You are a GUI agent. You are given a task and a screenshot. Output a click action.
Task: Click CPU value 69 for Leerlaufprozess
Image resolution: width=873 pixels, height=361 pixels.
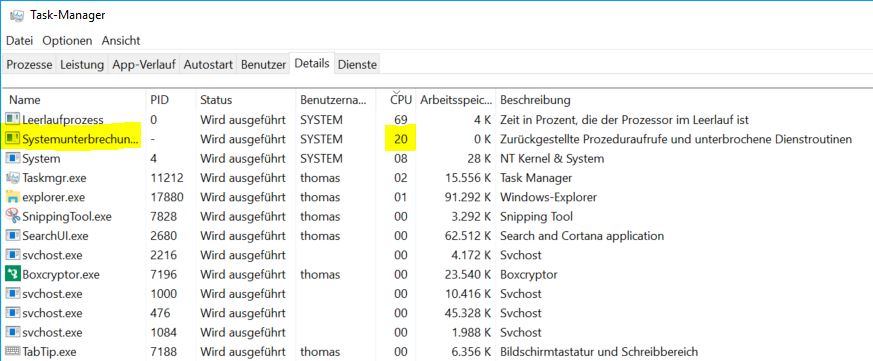tap(401, 119)
